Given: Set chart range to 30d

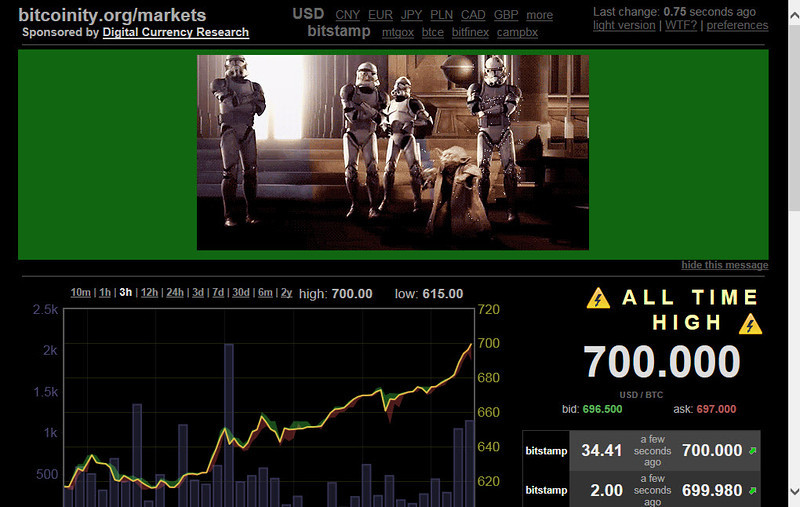Looking at the screenshot, I should point(241,292).
